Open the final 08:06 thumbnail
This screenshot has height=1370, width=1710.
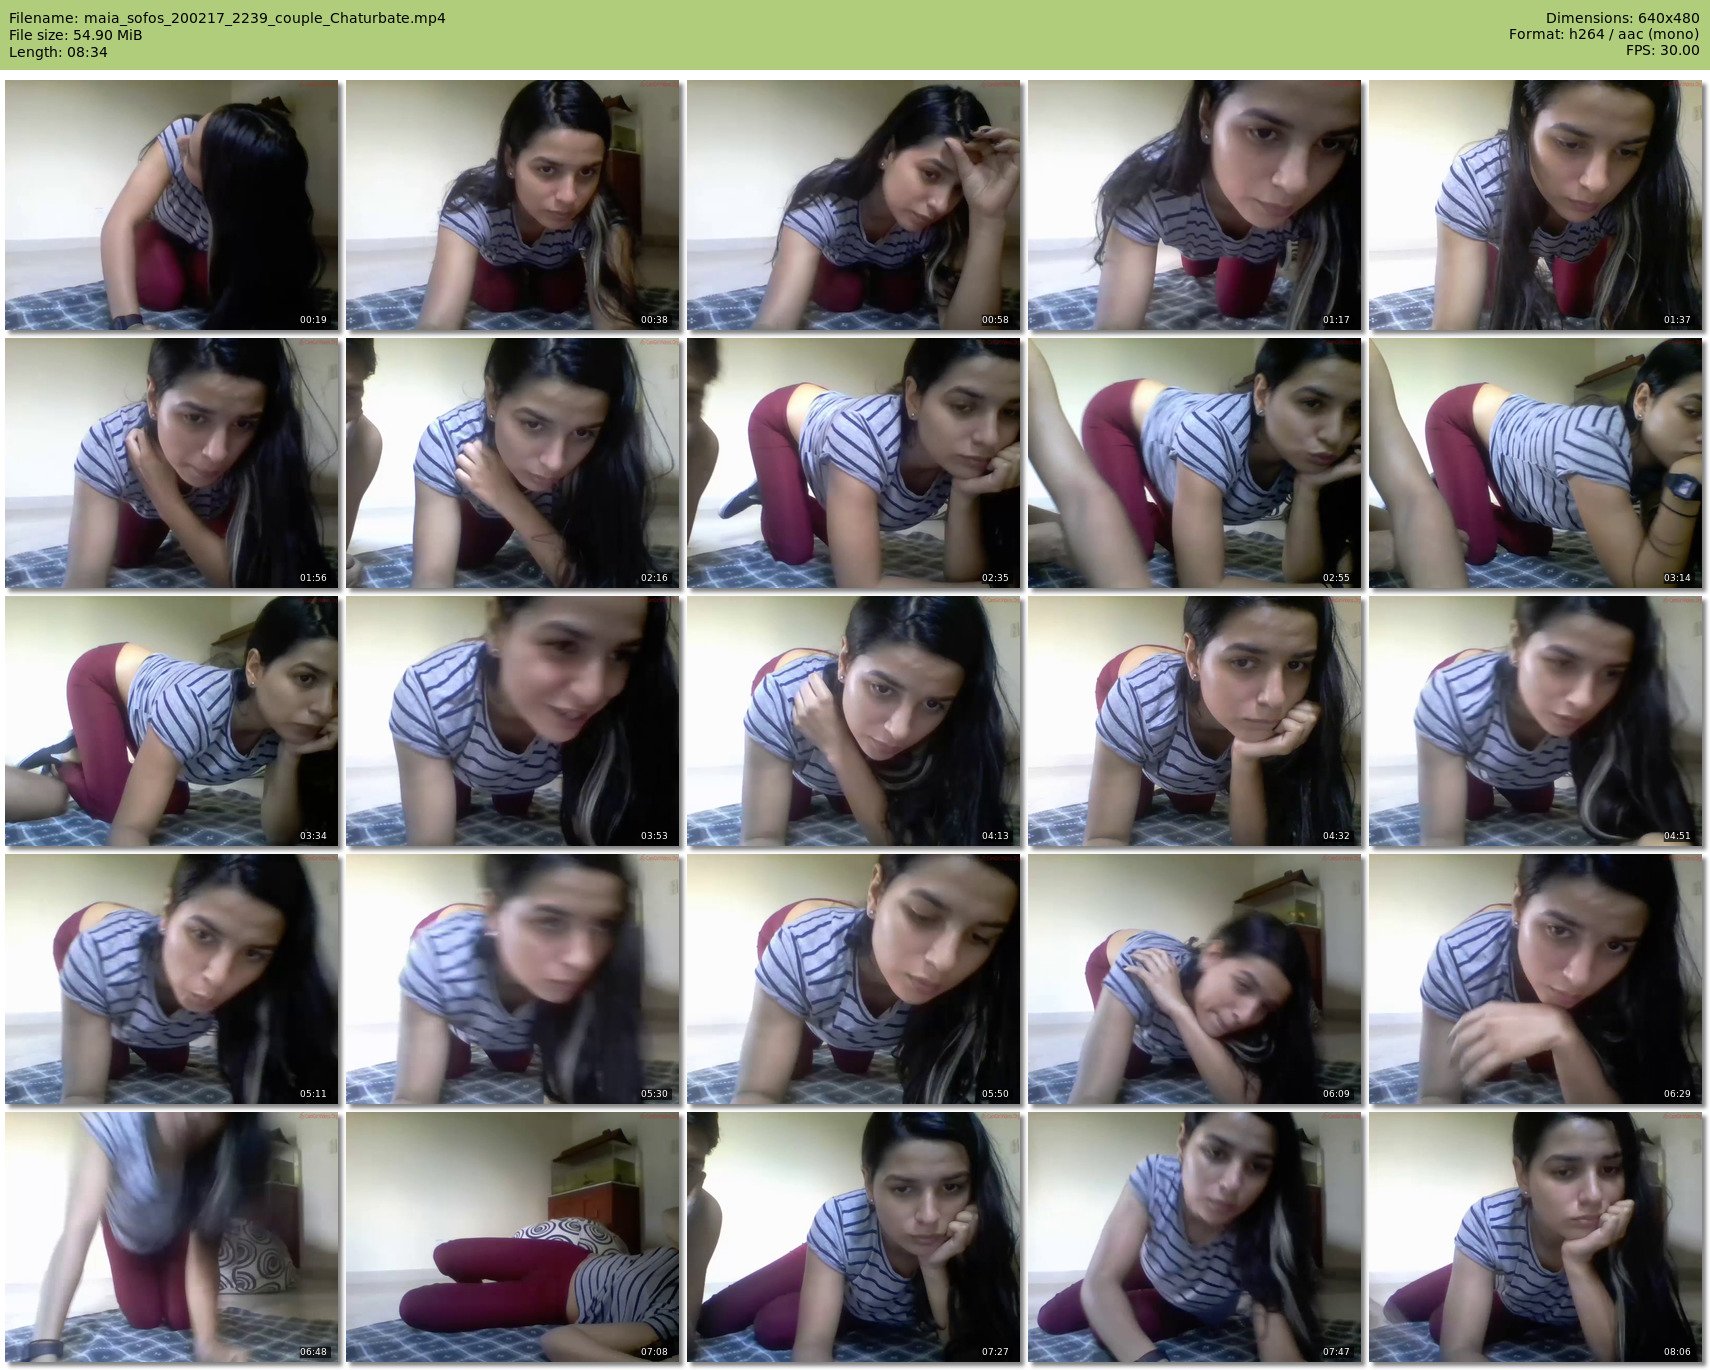pos(1536,1237)
